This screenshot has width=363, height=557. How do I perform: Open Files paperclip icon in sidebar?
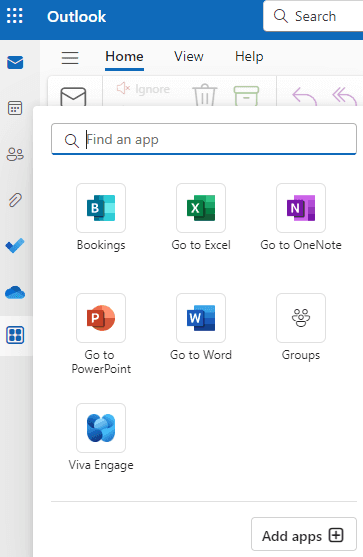[x=15, y=200]
